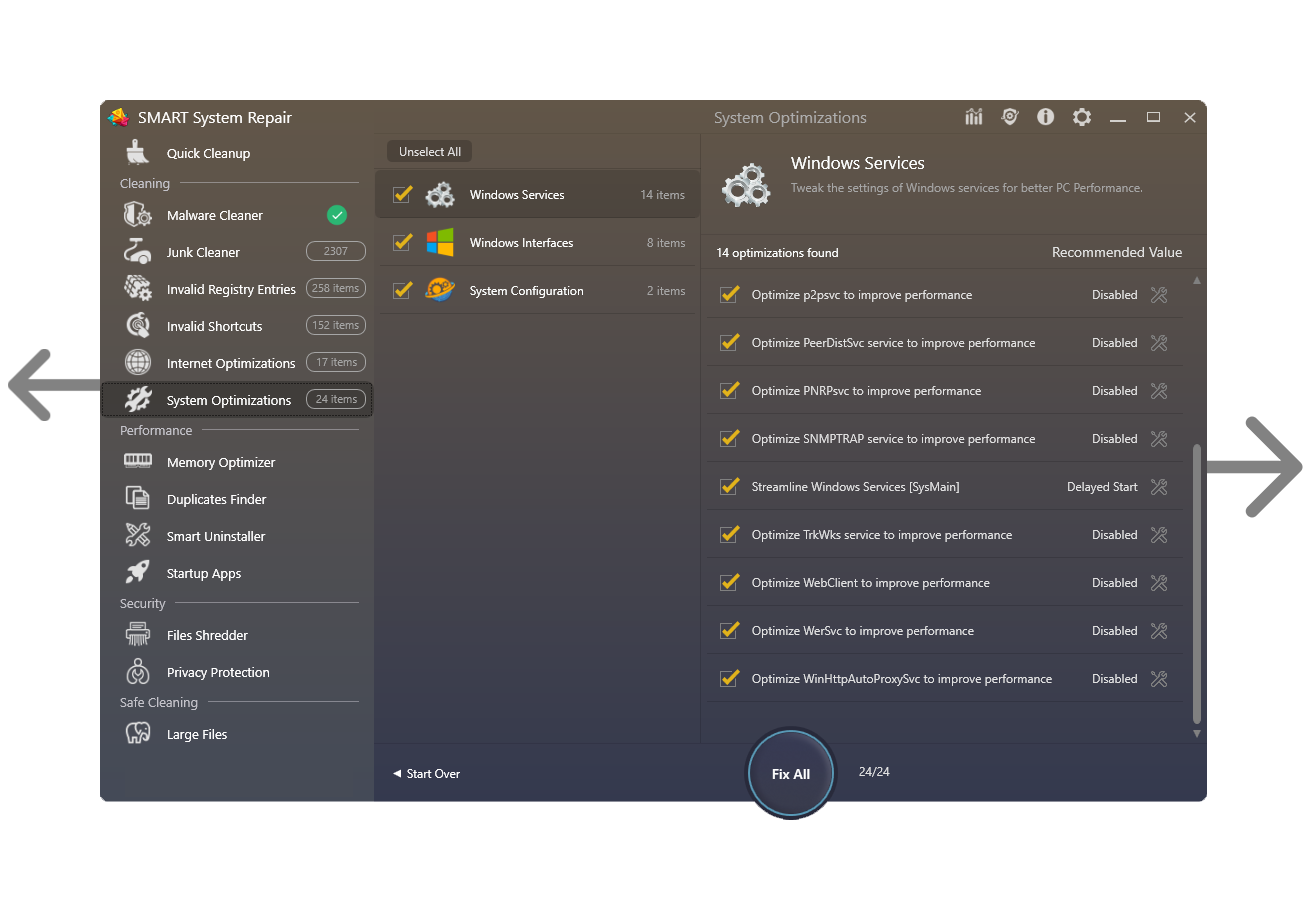This screenshot has height=920, width=1307.
Task: Click the wrench icon for WebClient row
Action: 1159,583
